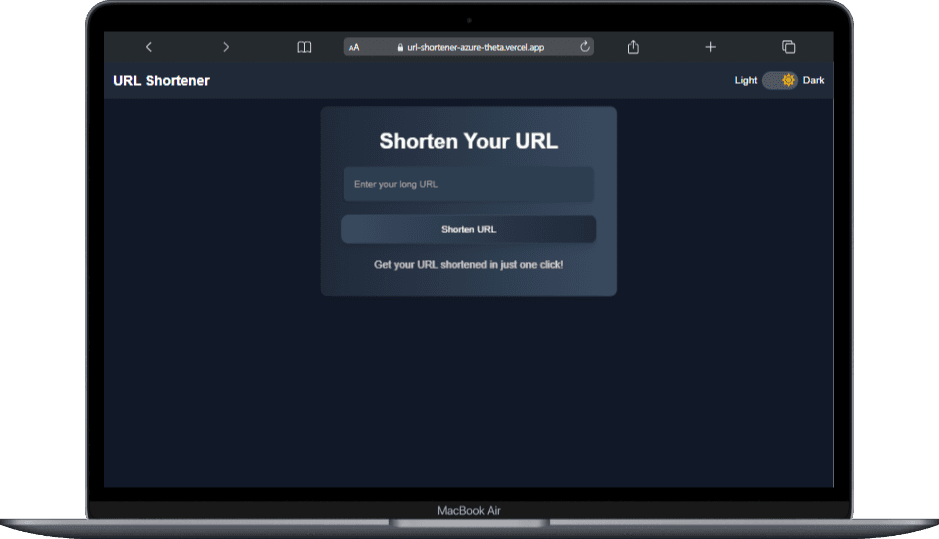Toggle the Light/Dark theme switch
This screenshot has height=539, width=939.
(779, 80)
